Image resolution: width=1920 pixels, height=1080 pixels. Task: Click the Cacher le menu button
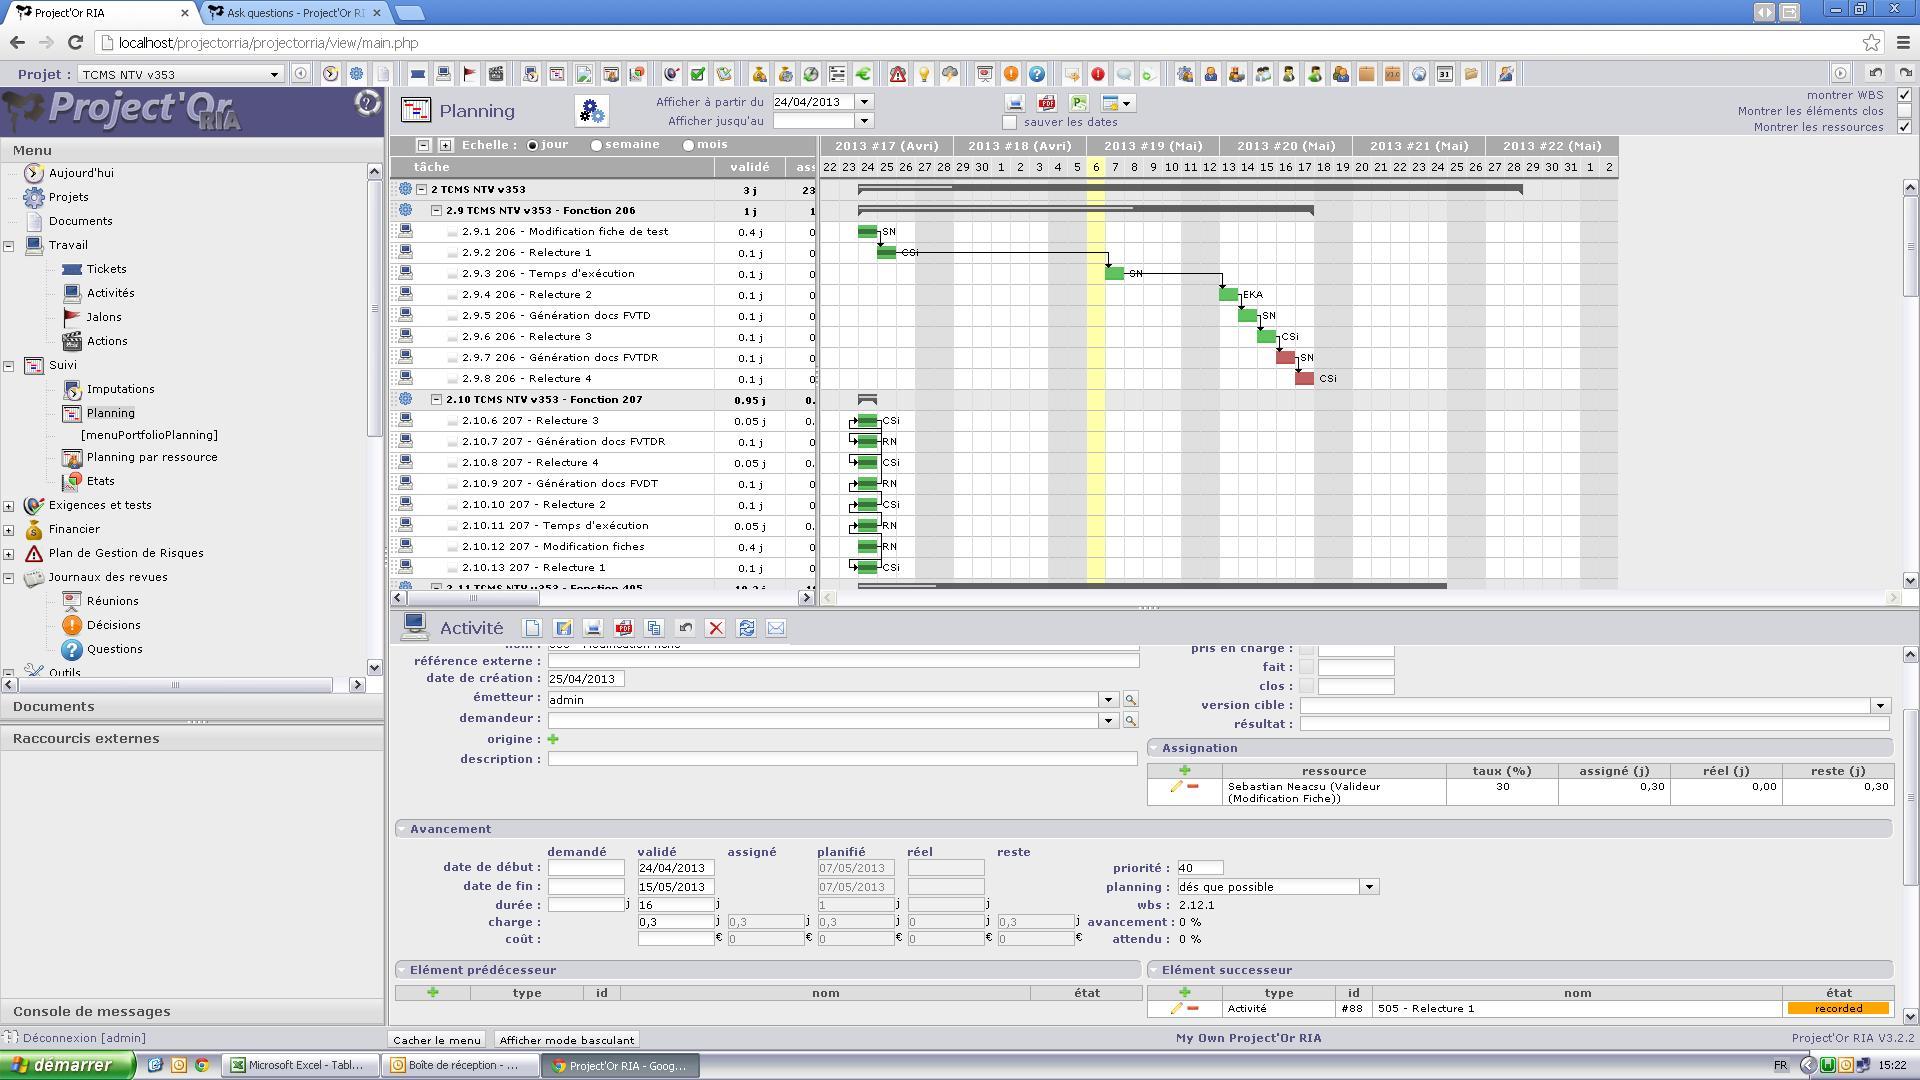tap(437, 1040)
